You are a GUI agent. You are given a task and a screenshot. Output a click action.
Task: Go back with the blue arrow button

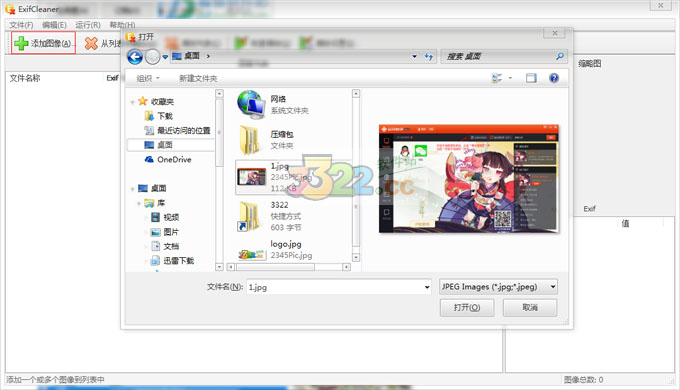tap(135, 56)
